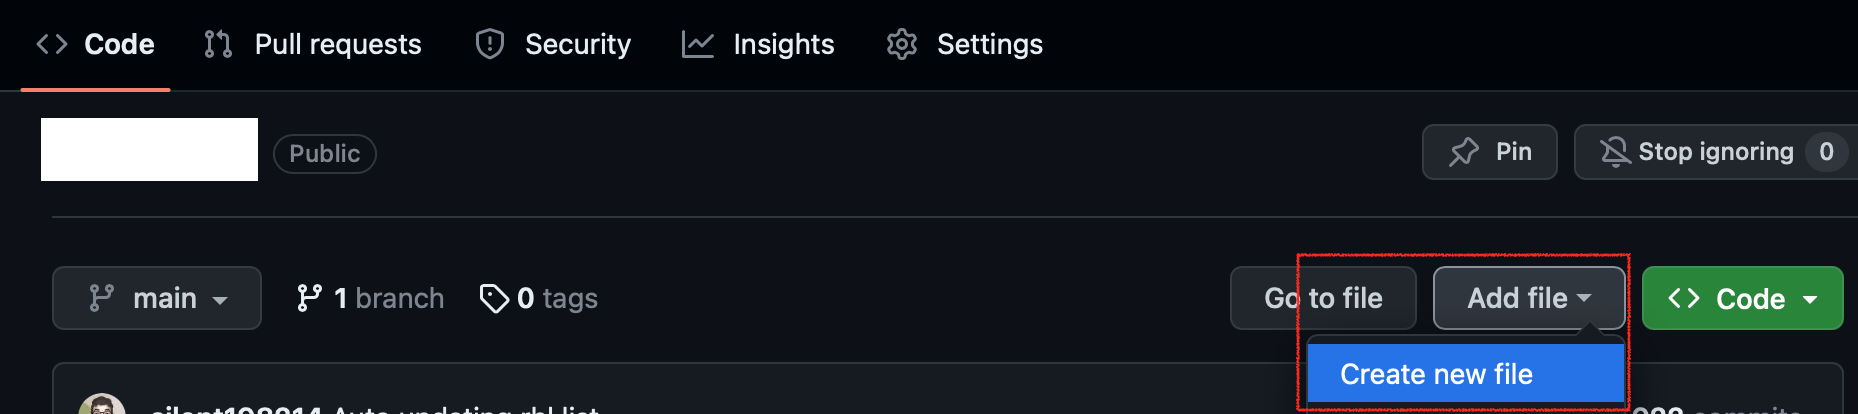
Task: Open the main branch selector dropdown
Action: (x=157, y=298)
